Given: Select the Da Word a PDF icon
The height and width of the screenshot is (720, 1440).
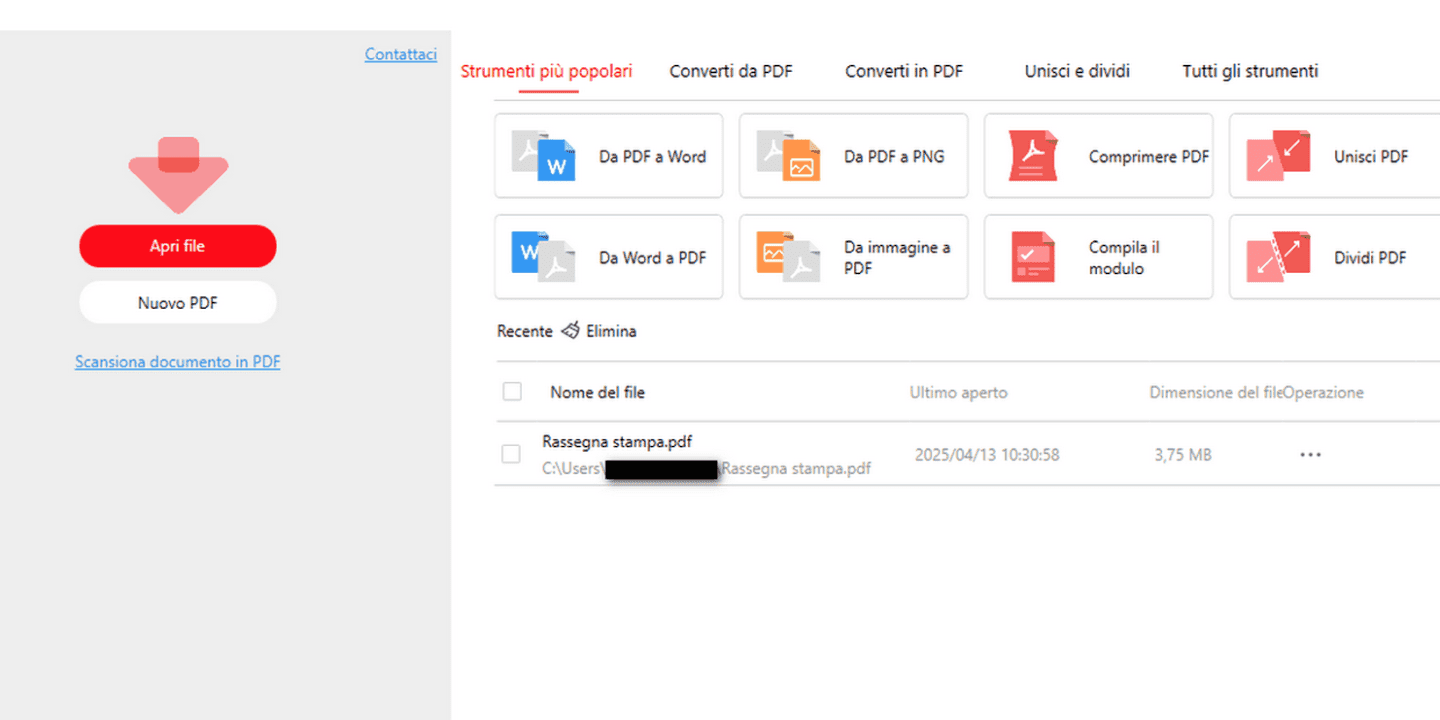Looking at the screenshot, I should coord(543,257).
